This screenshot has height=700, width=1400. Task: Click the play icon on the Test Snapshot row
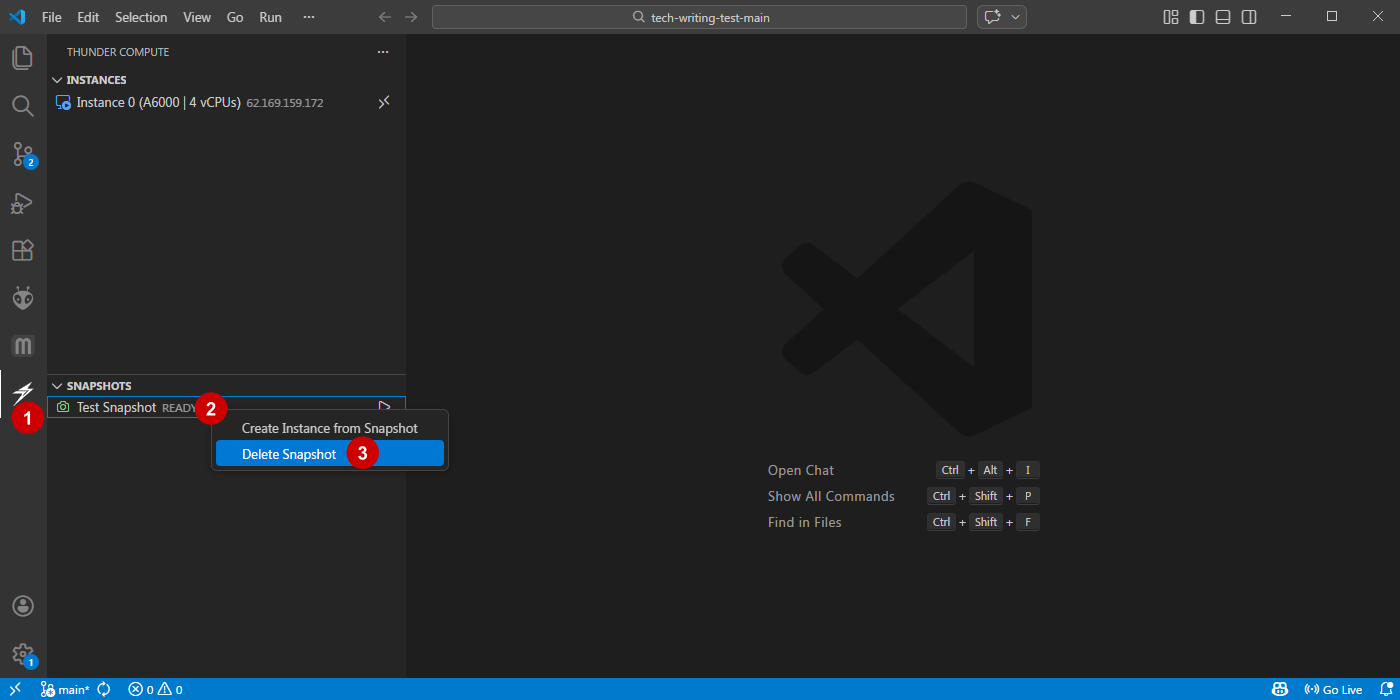383,407
